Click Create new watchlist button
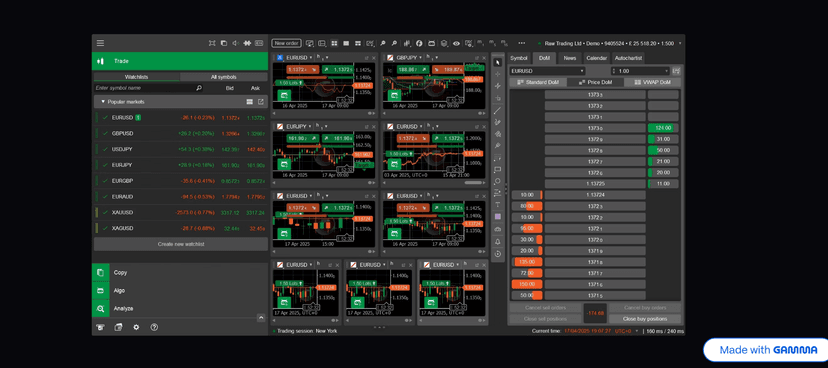The width and height of the screenshot is (828, 368). tap(181, 244)
